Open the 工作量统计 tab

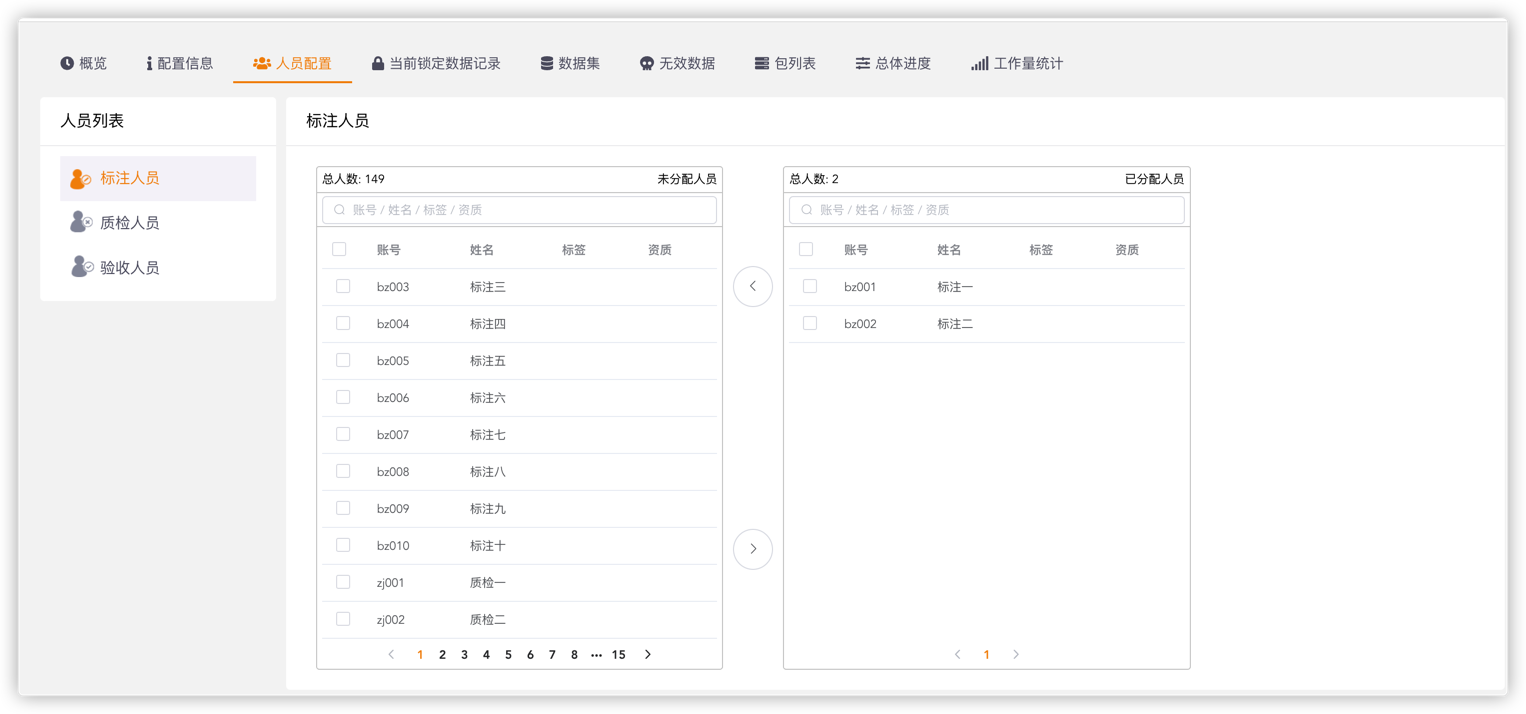1017,63
